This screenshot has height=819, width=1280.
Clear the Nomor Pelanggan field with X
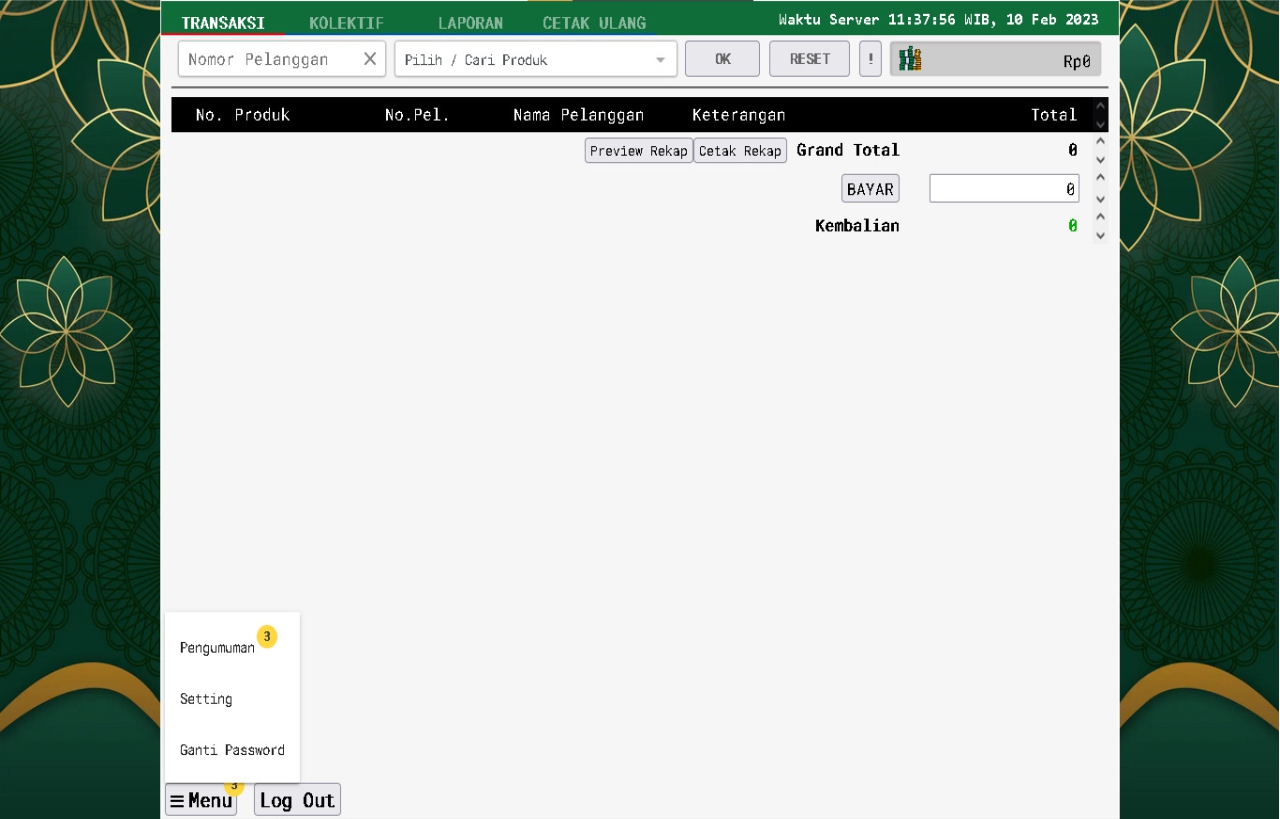coord(369,59)
